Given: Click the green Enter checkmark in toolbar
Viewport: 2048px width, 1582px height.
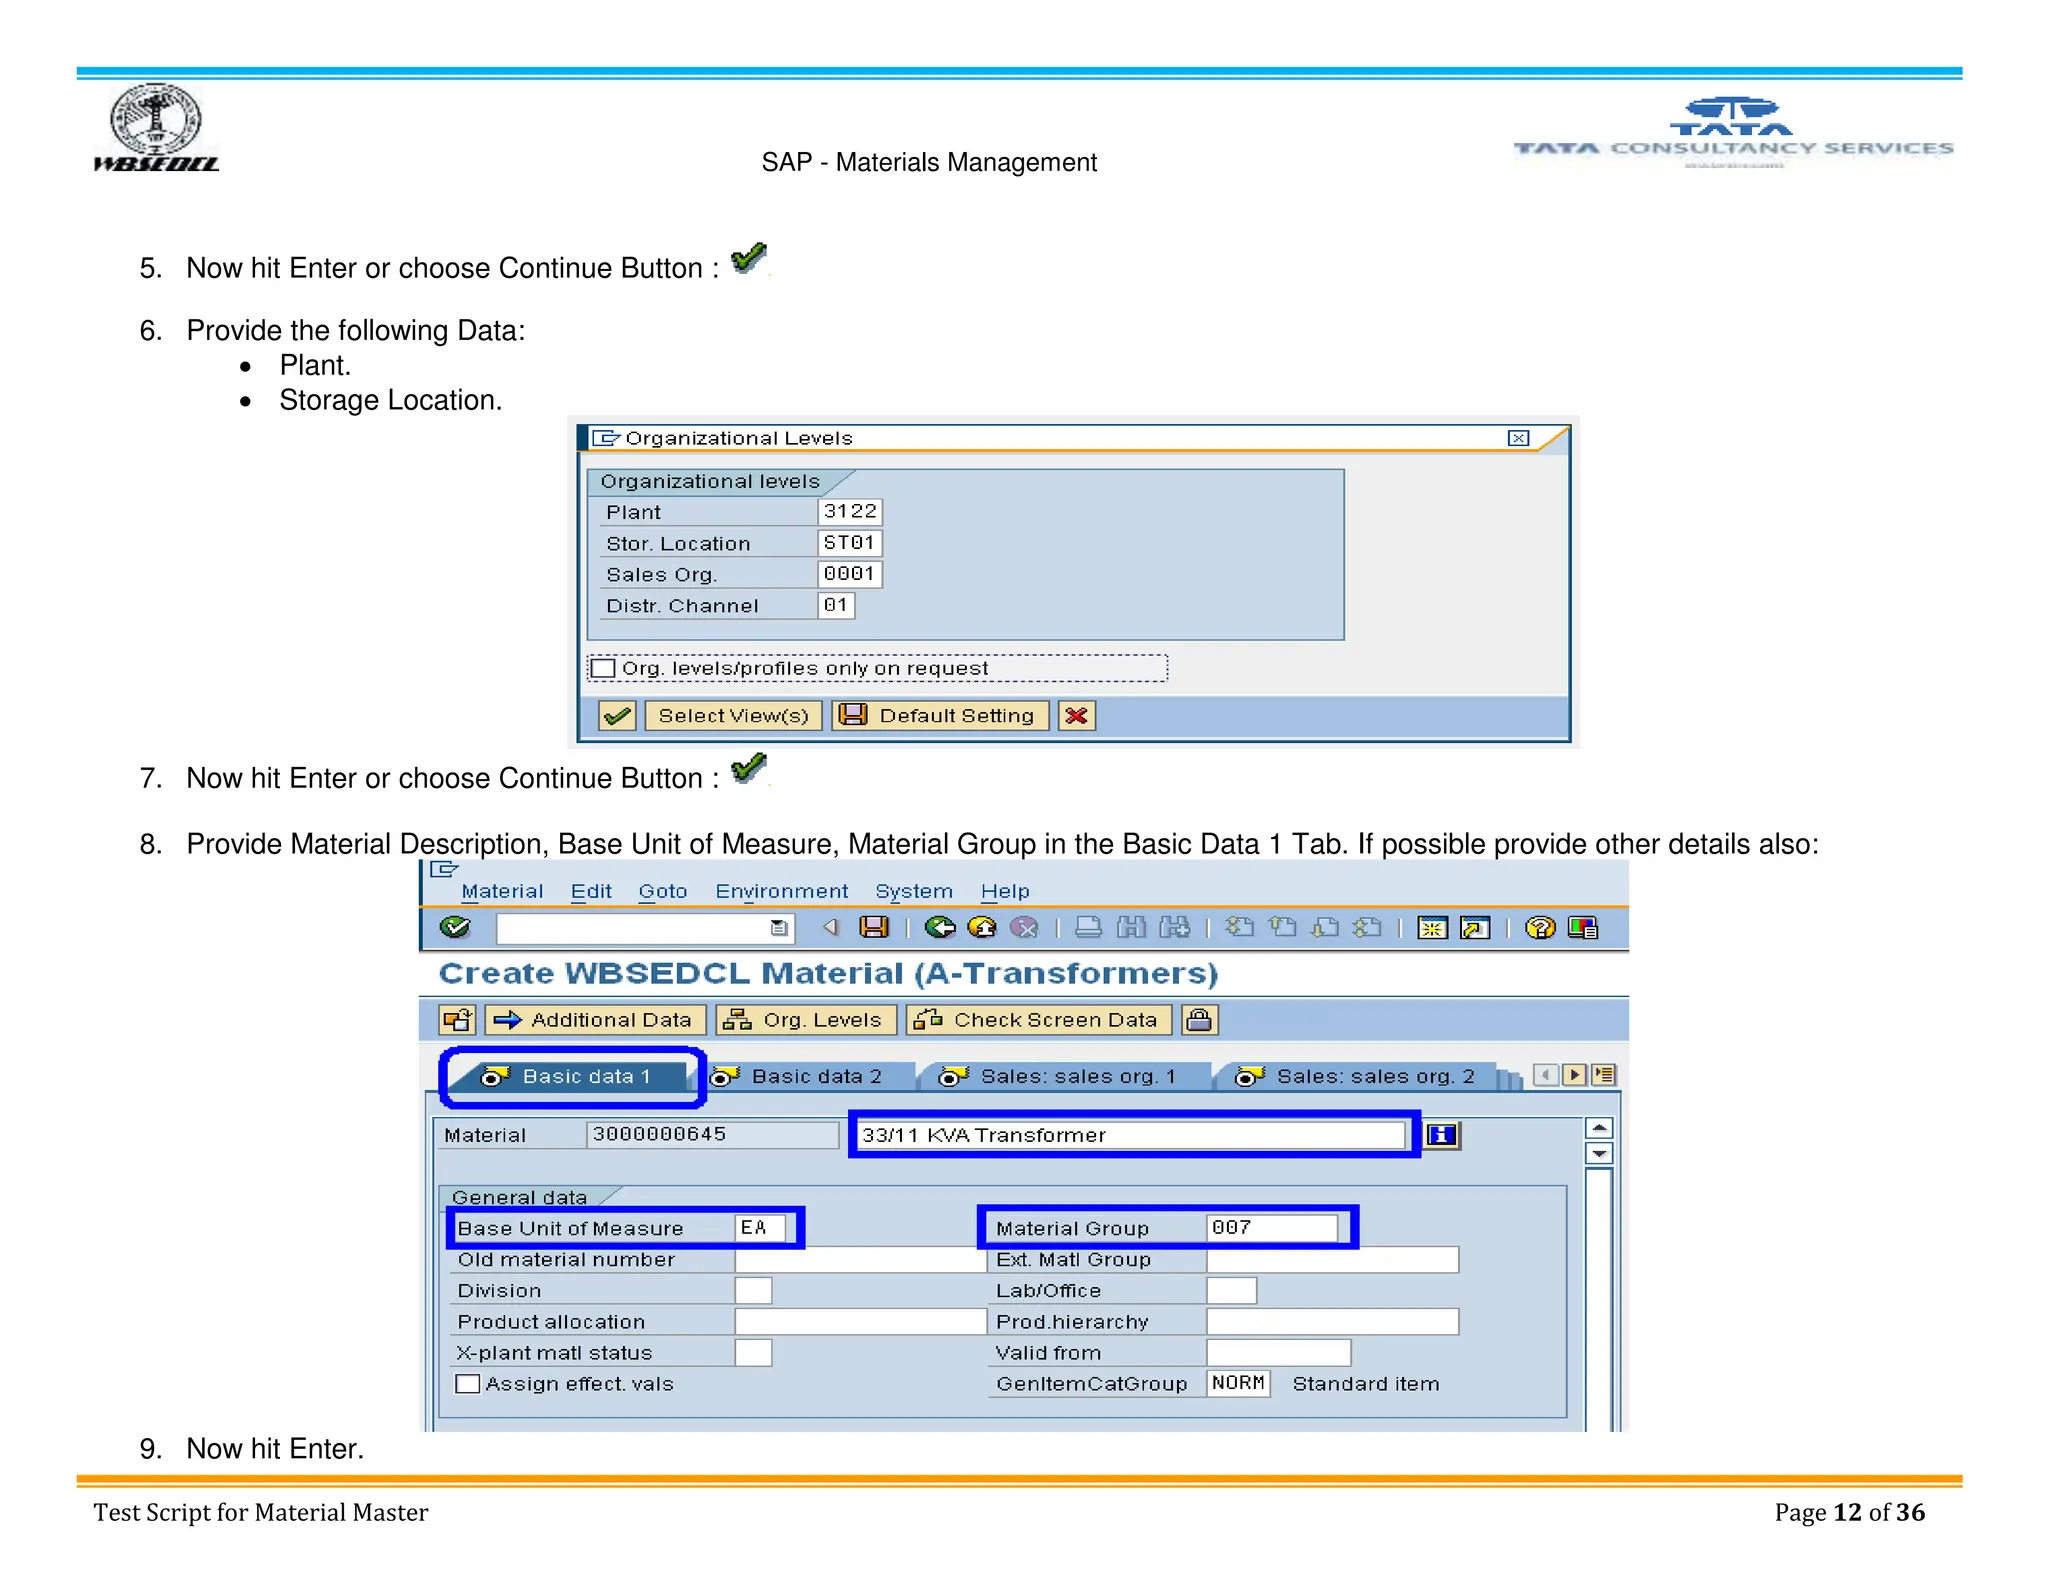Looking at the screenshot, I should [x=455, y=927].
